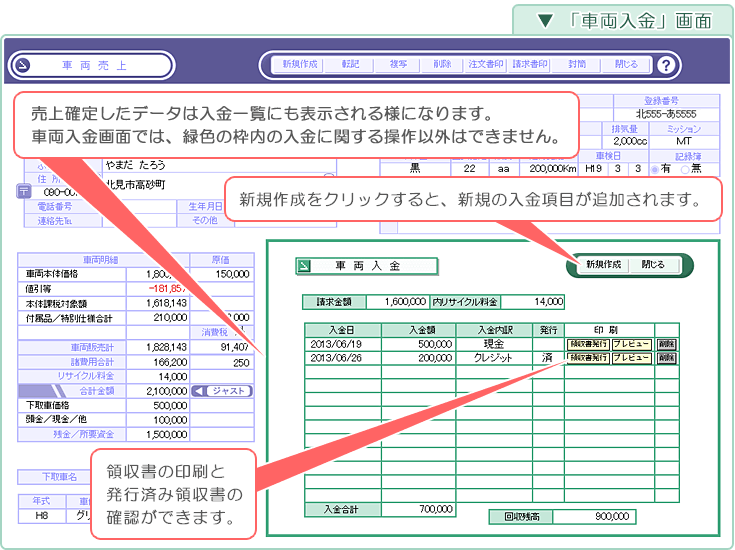Issue receipt for the 2013/06/19 payment

point(588,344)
